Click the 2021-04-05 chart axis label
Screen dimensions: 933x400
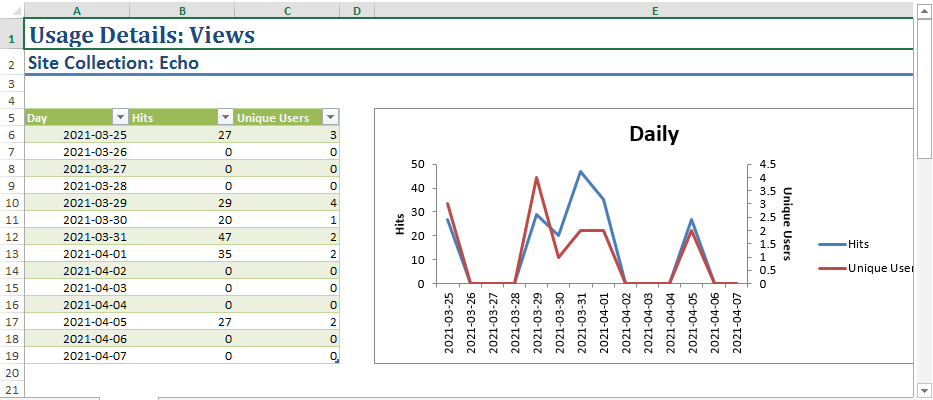pyautogui.click(x=691, y=321)
